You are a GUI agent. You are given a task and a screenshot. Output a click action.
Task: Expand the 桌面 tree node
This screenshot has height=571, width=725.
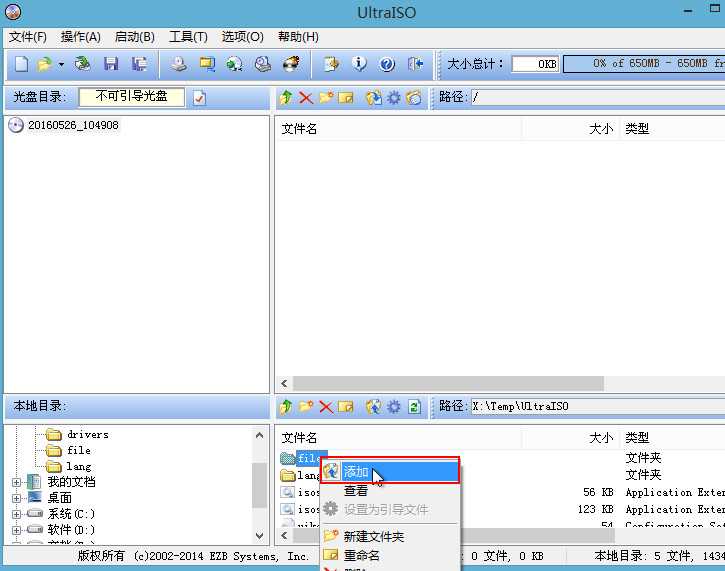[x=16, y=498]
